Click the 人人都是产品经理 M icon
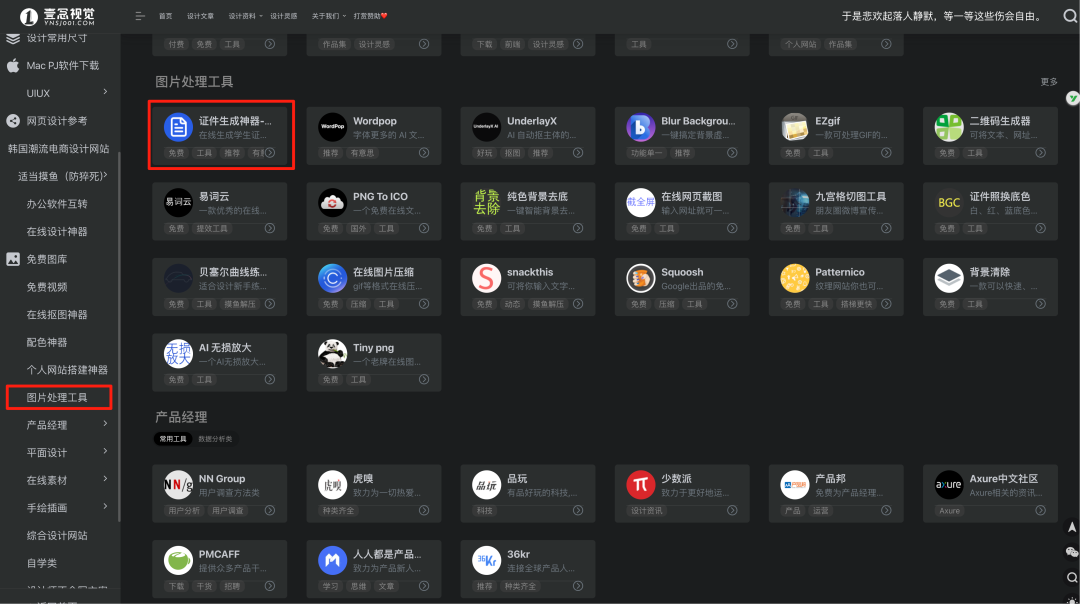 pos(332,561)
